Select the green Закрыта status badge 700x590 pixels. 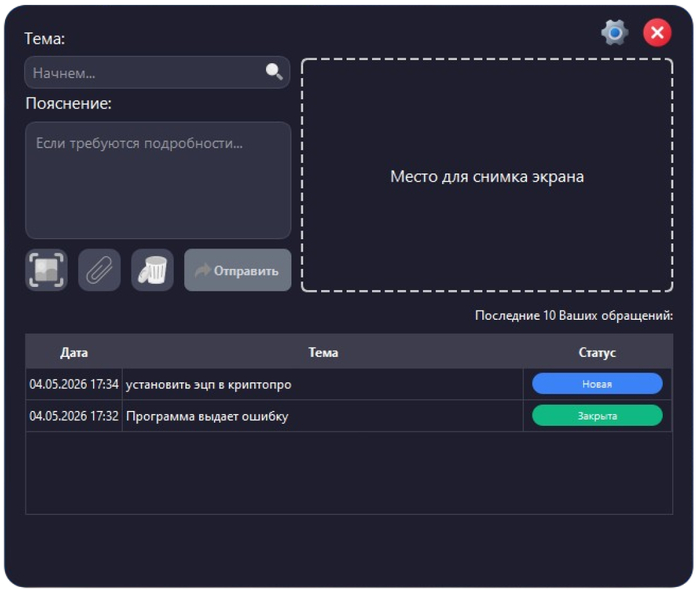click(x=597, y=415)
